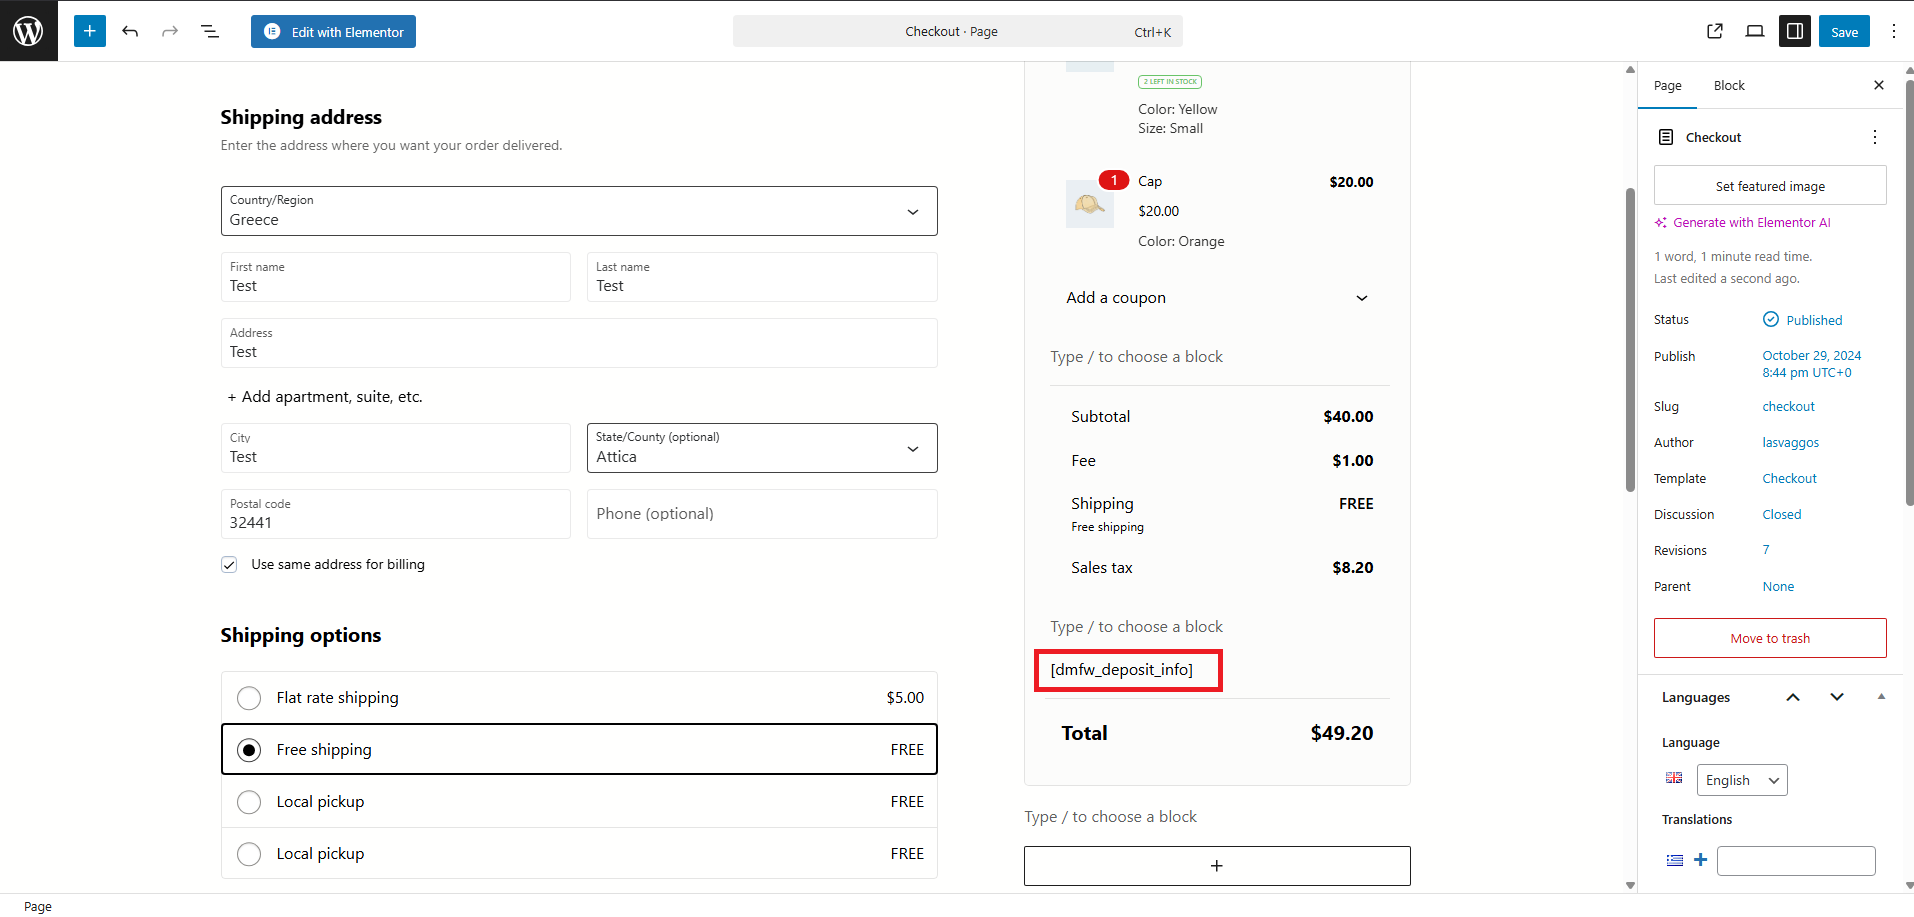The width and height of the screenshot is (1914, 917).
Task: Open the English language dropdown
Action: pyautogui.click(x=1741, y=780)
